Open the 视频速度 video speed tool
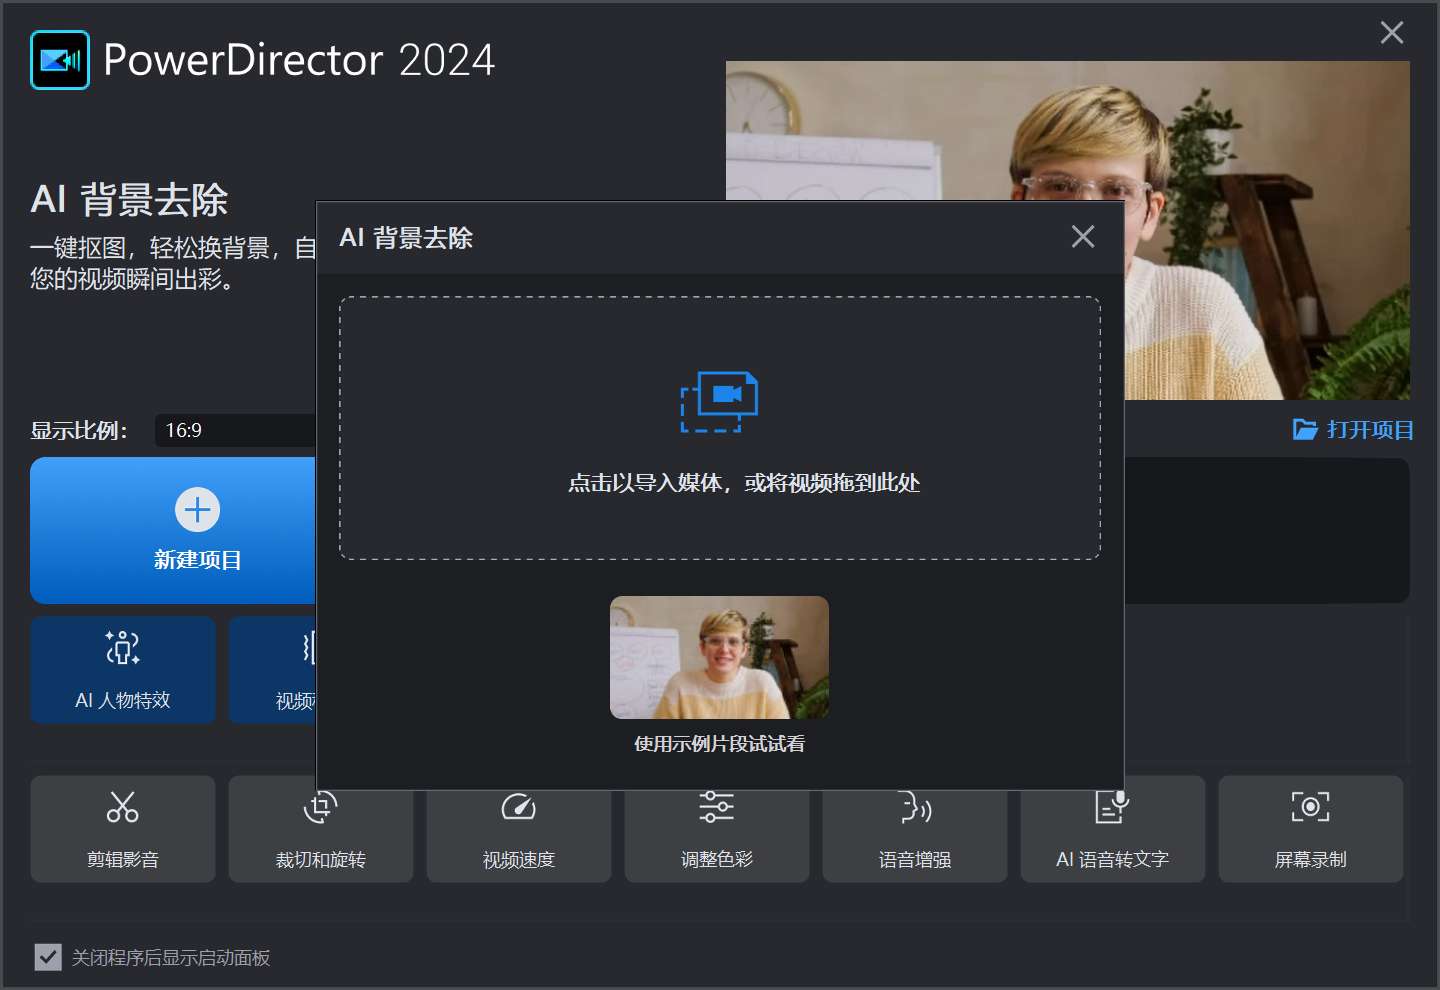Screen dimensions: 1440x990 click(x=518, y=829)
